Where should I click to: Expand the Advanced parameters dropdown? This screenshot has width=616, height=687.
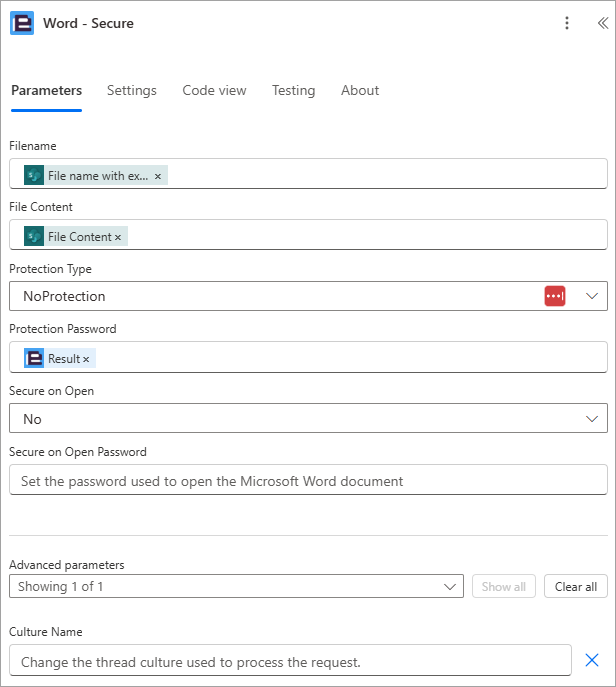point(236,586)
